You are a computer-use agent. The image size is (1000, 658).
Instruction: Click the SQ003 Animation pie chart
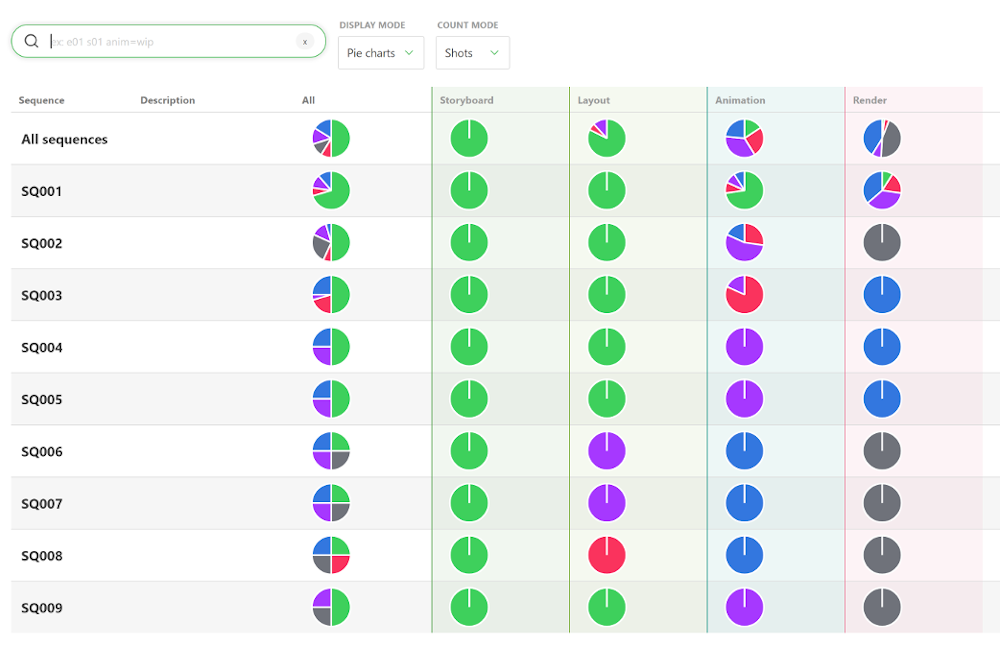click(x=745, y=295)
